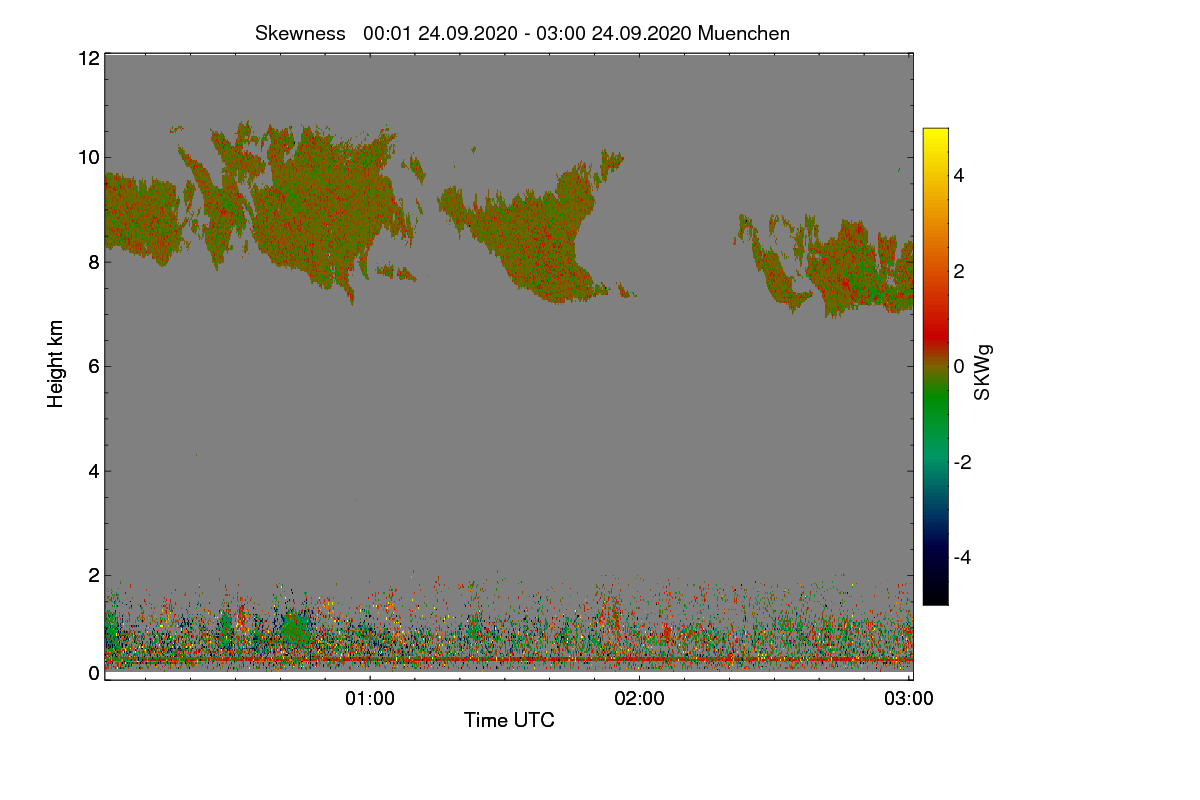This screenshot has height=800, width=1200.
Task: Select the Time UTC axis title
Action: point(509,720)
